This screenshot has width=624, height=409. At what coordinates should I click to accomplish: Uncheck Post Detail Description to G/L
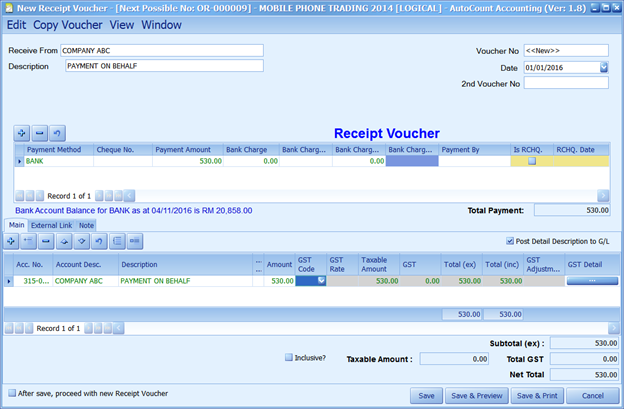pos(511,241)
